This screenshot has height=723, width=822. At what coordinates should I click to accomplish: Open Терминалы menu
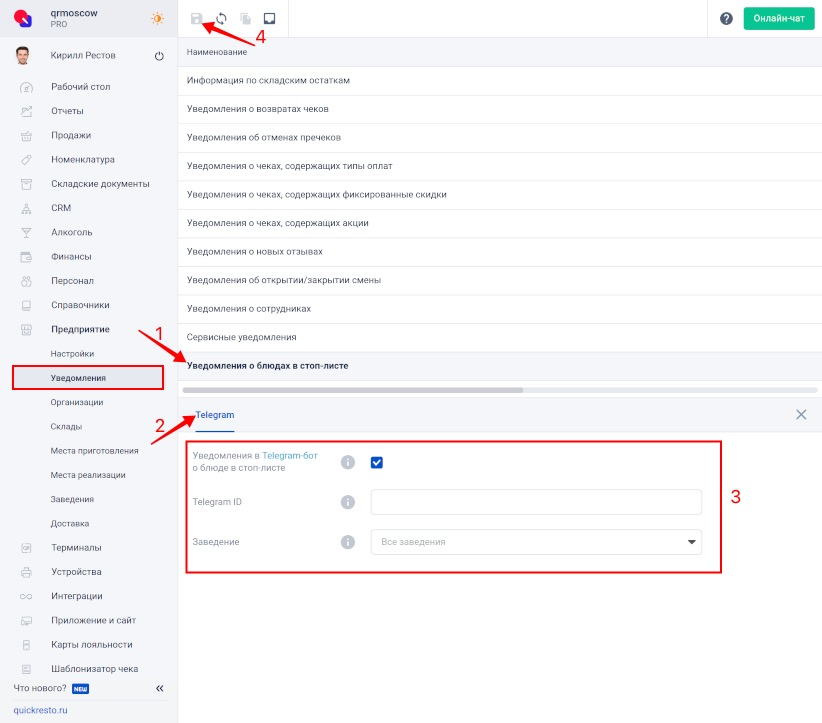[76, 548]
